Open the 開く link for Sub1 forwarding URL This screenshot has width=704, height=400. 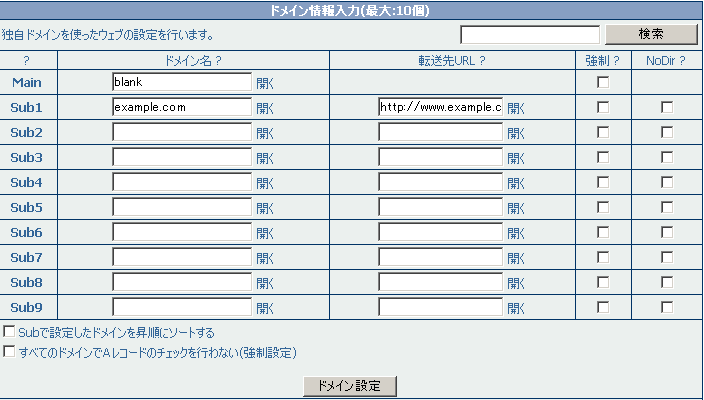(516, 108)
